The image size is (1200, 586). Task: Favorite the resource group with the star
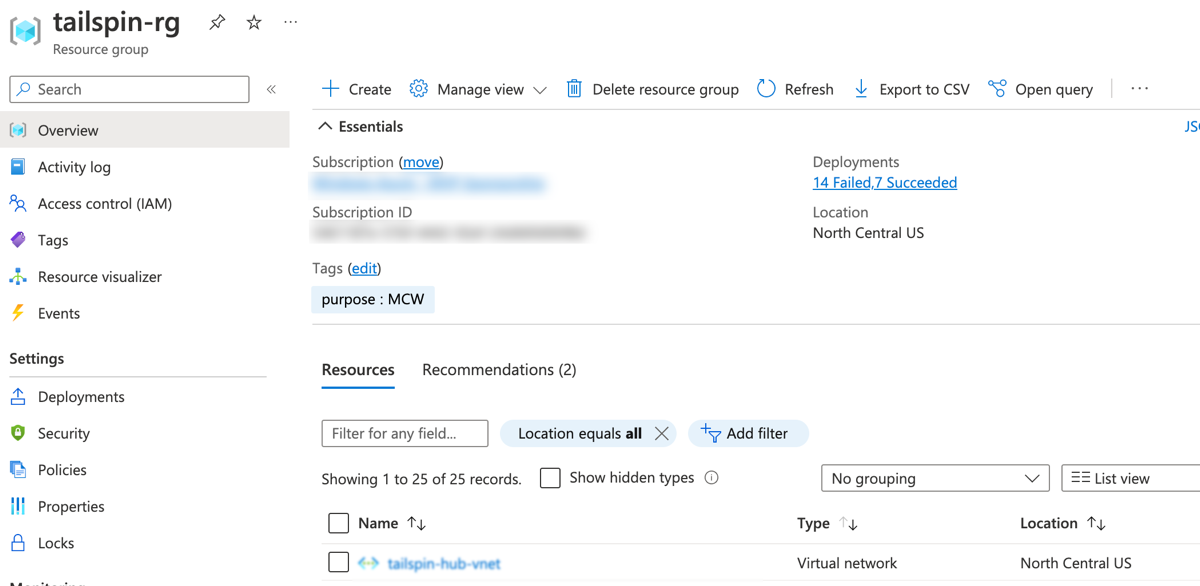(x=253, y=22)
